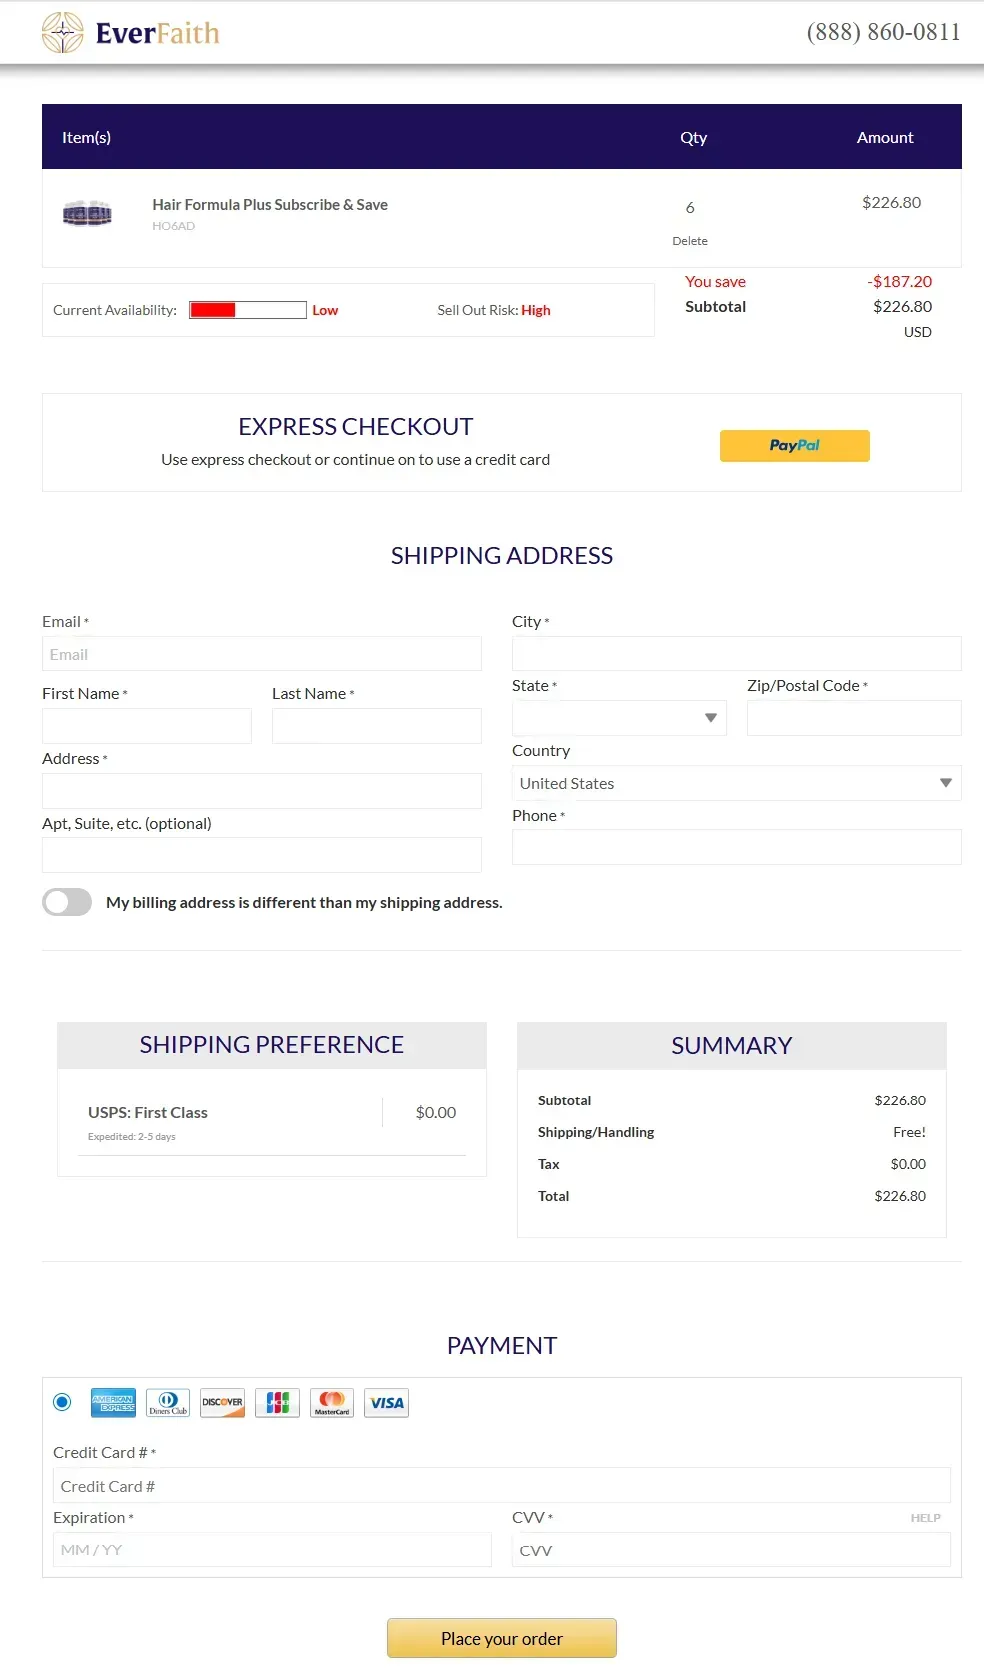Click the Place your order button
Image resolution: width=984 pixels, height=1674 pixels.
click(x=502, y=1638)
